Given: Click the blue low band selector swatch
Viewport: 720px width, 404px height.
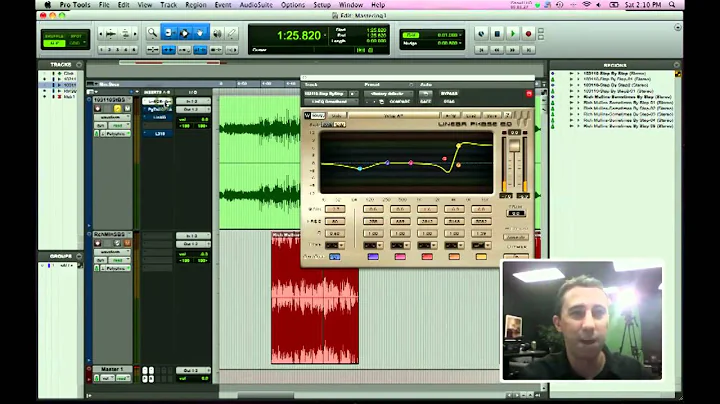Looking at the screenshot, I should click(335, 257).
